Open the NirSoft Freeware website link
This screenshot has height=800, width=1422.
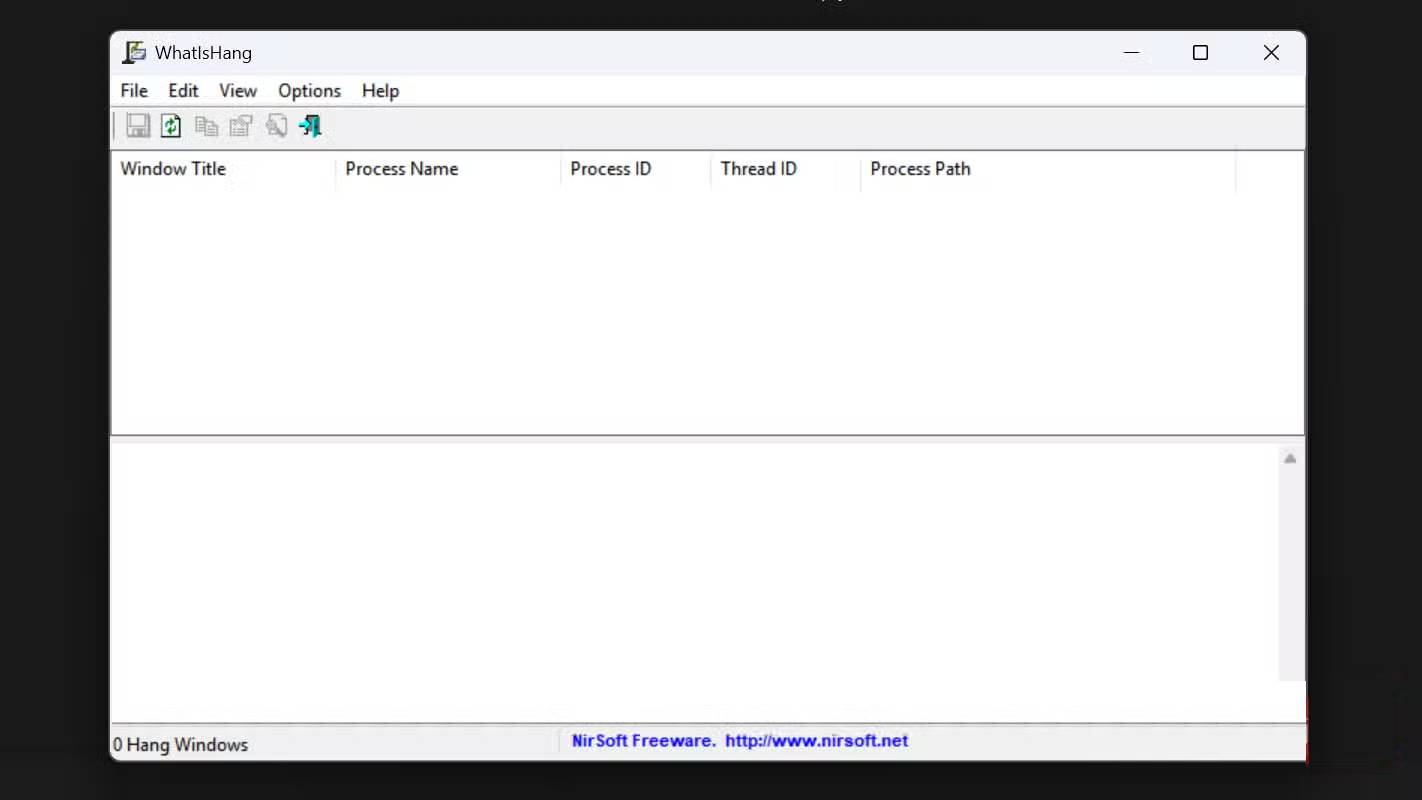pyautogui.click(x=740, y=741)
